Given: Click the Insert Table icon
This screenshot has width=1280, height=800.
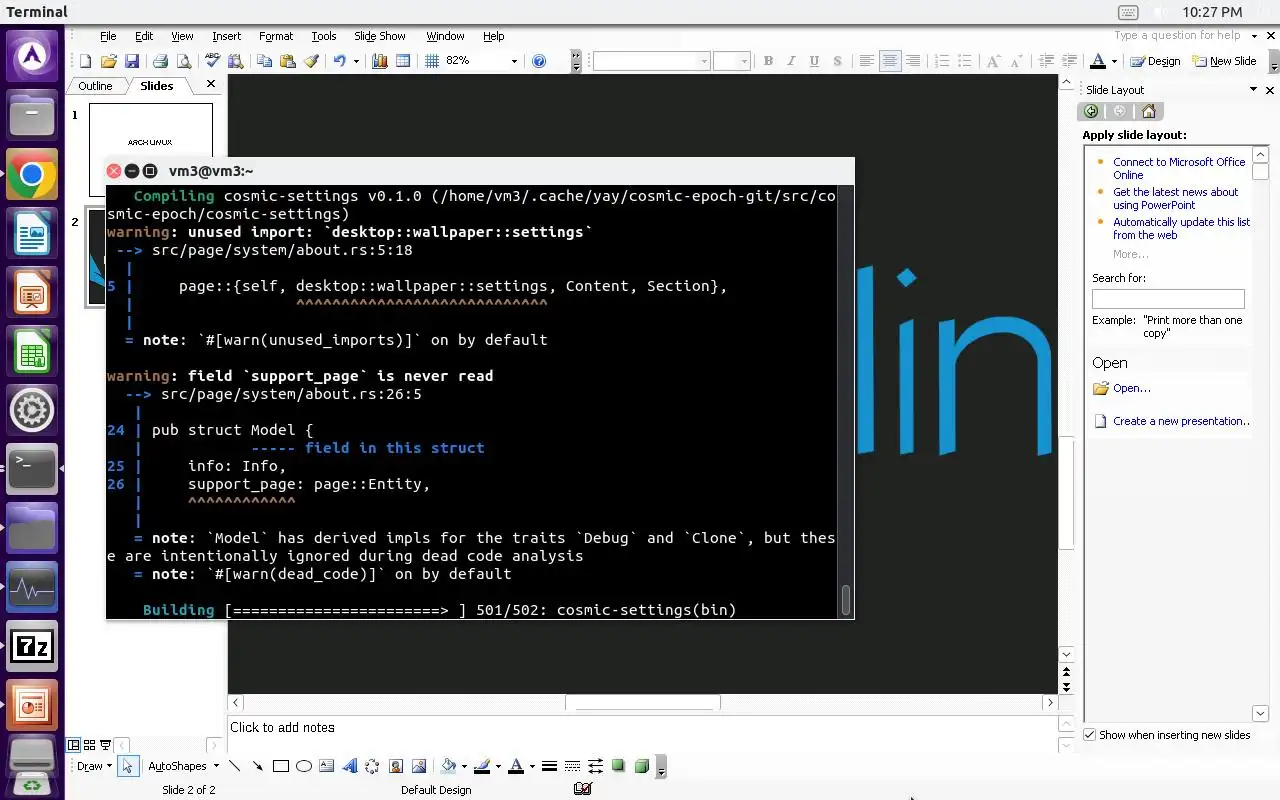Looking at the screenshot, I should click(403, 61).
